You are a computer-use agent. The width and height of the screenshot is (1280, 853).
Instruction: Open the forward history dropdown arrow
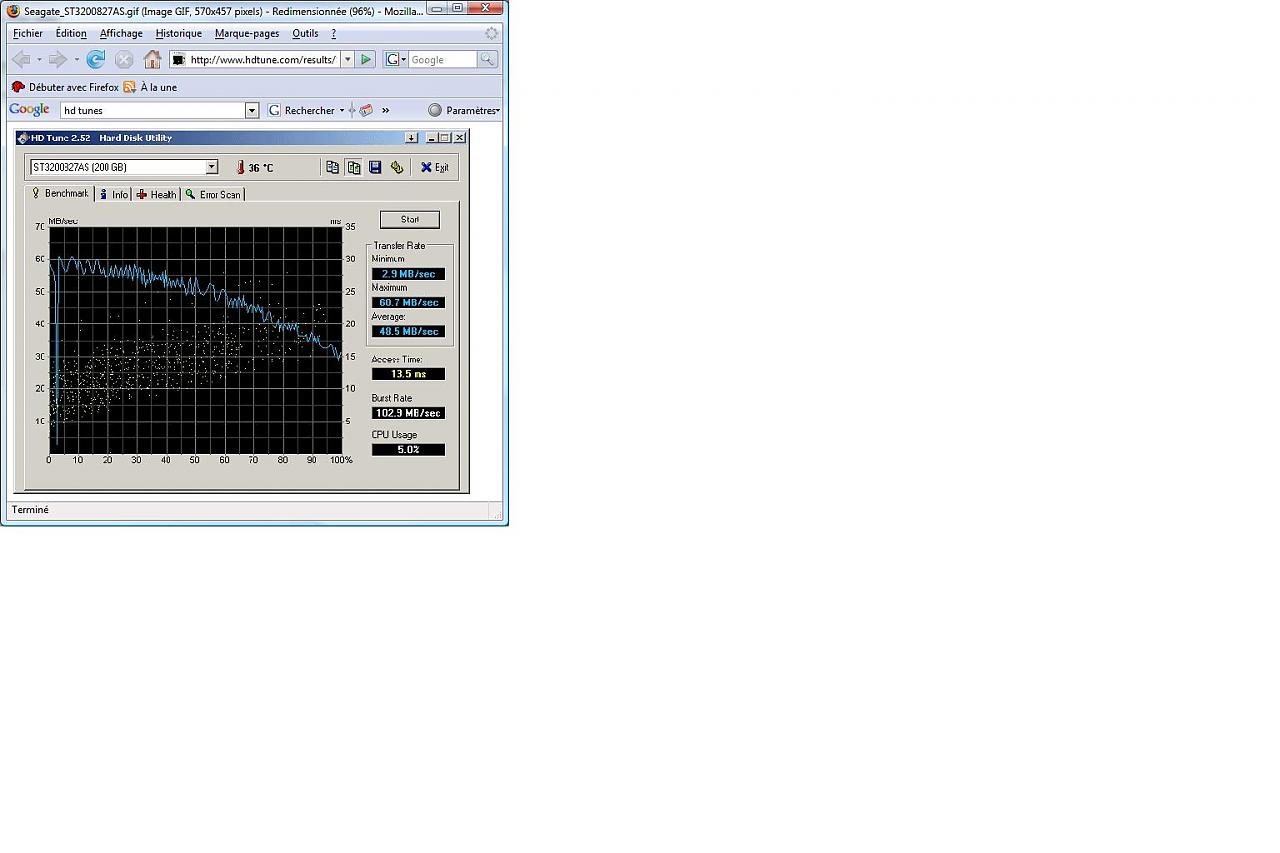point(76,60)
